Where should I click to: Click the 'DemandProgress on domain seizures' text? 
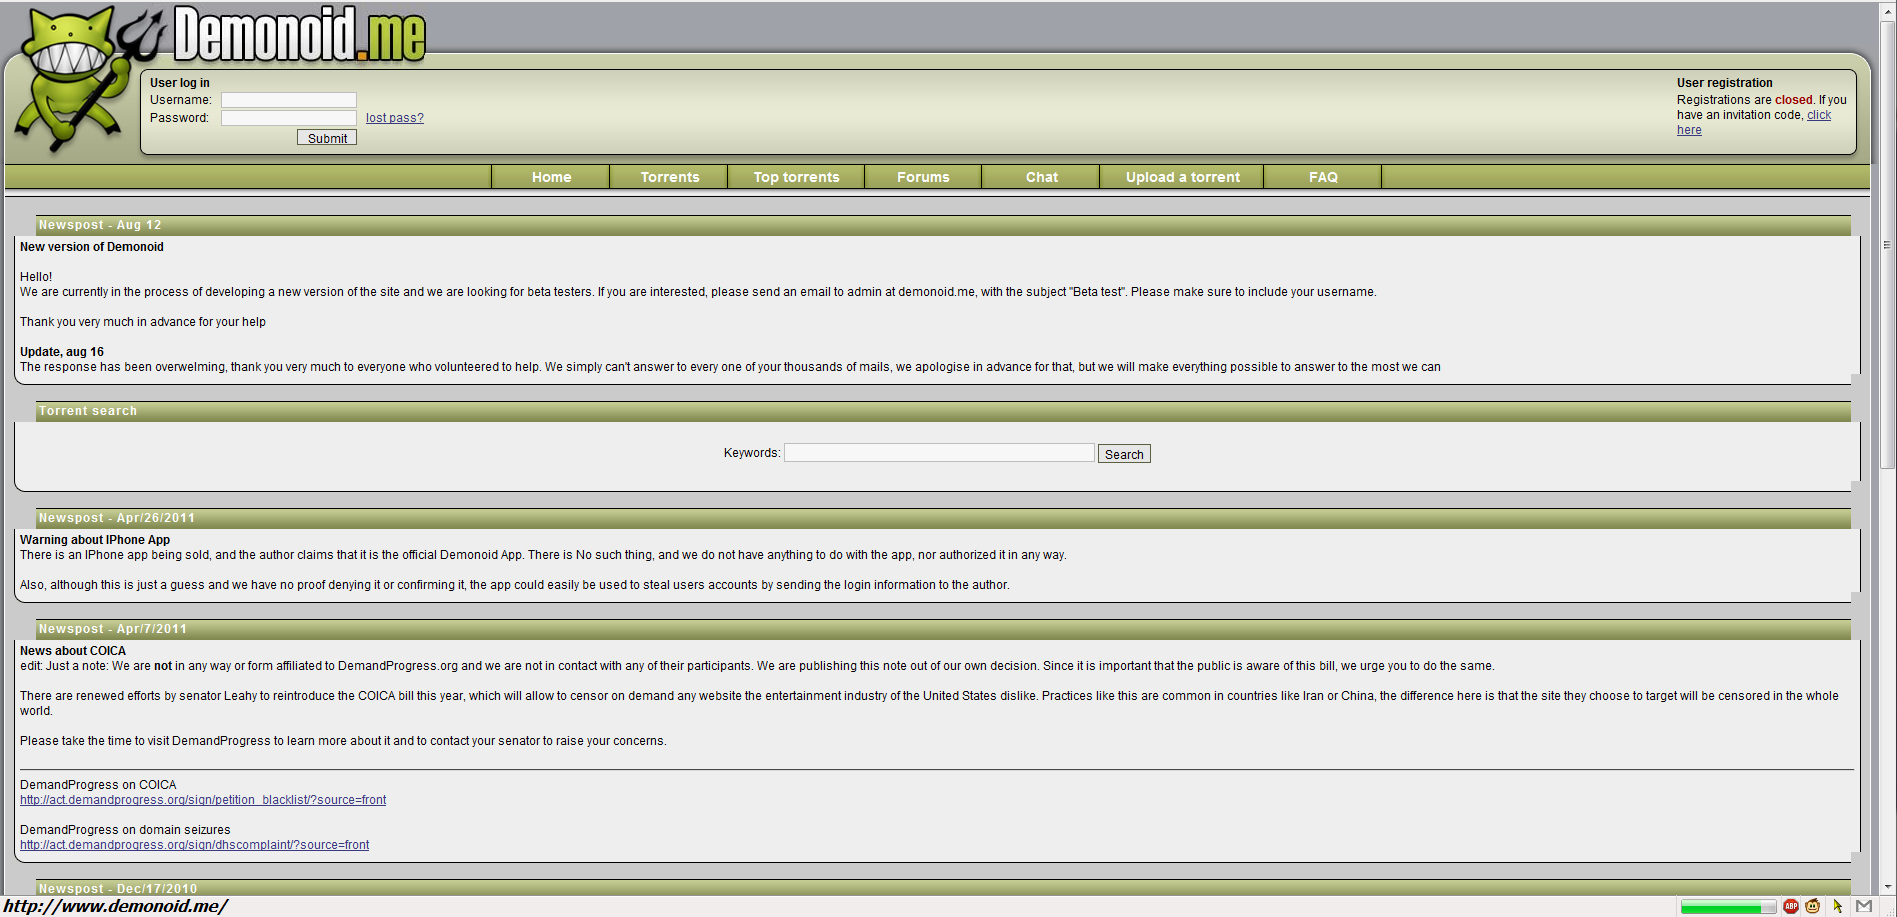125,830
